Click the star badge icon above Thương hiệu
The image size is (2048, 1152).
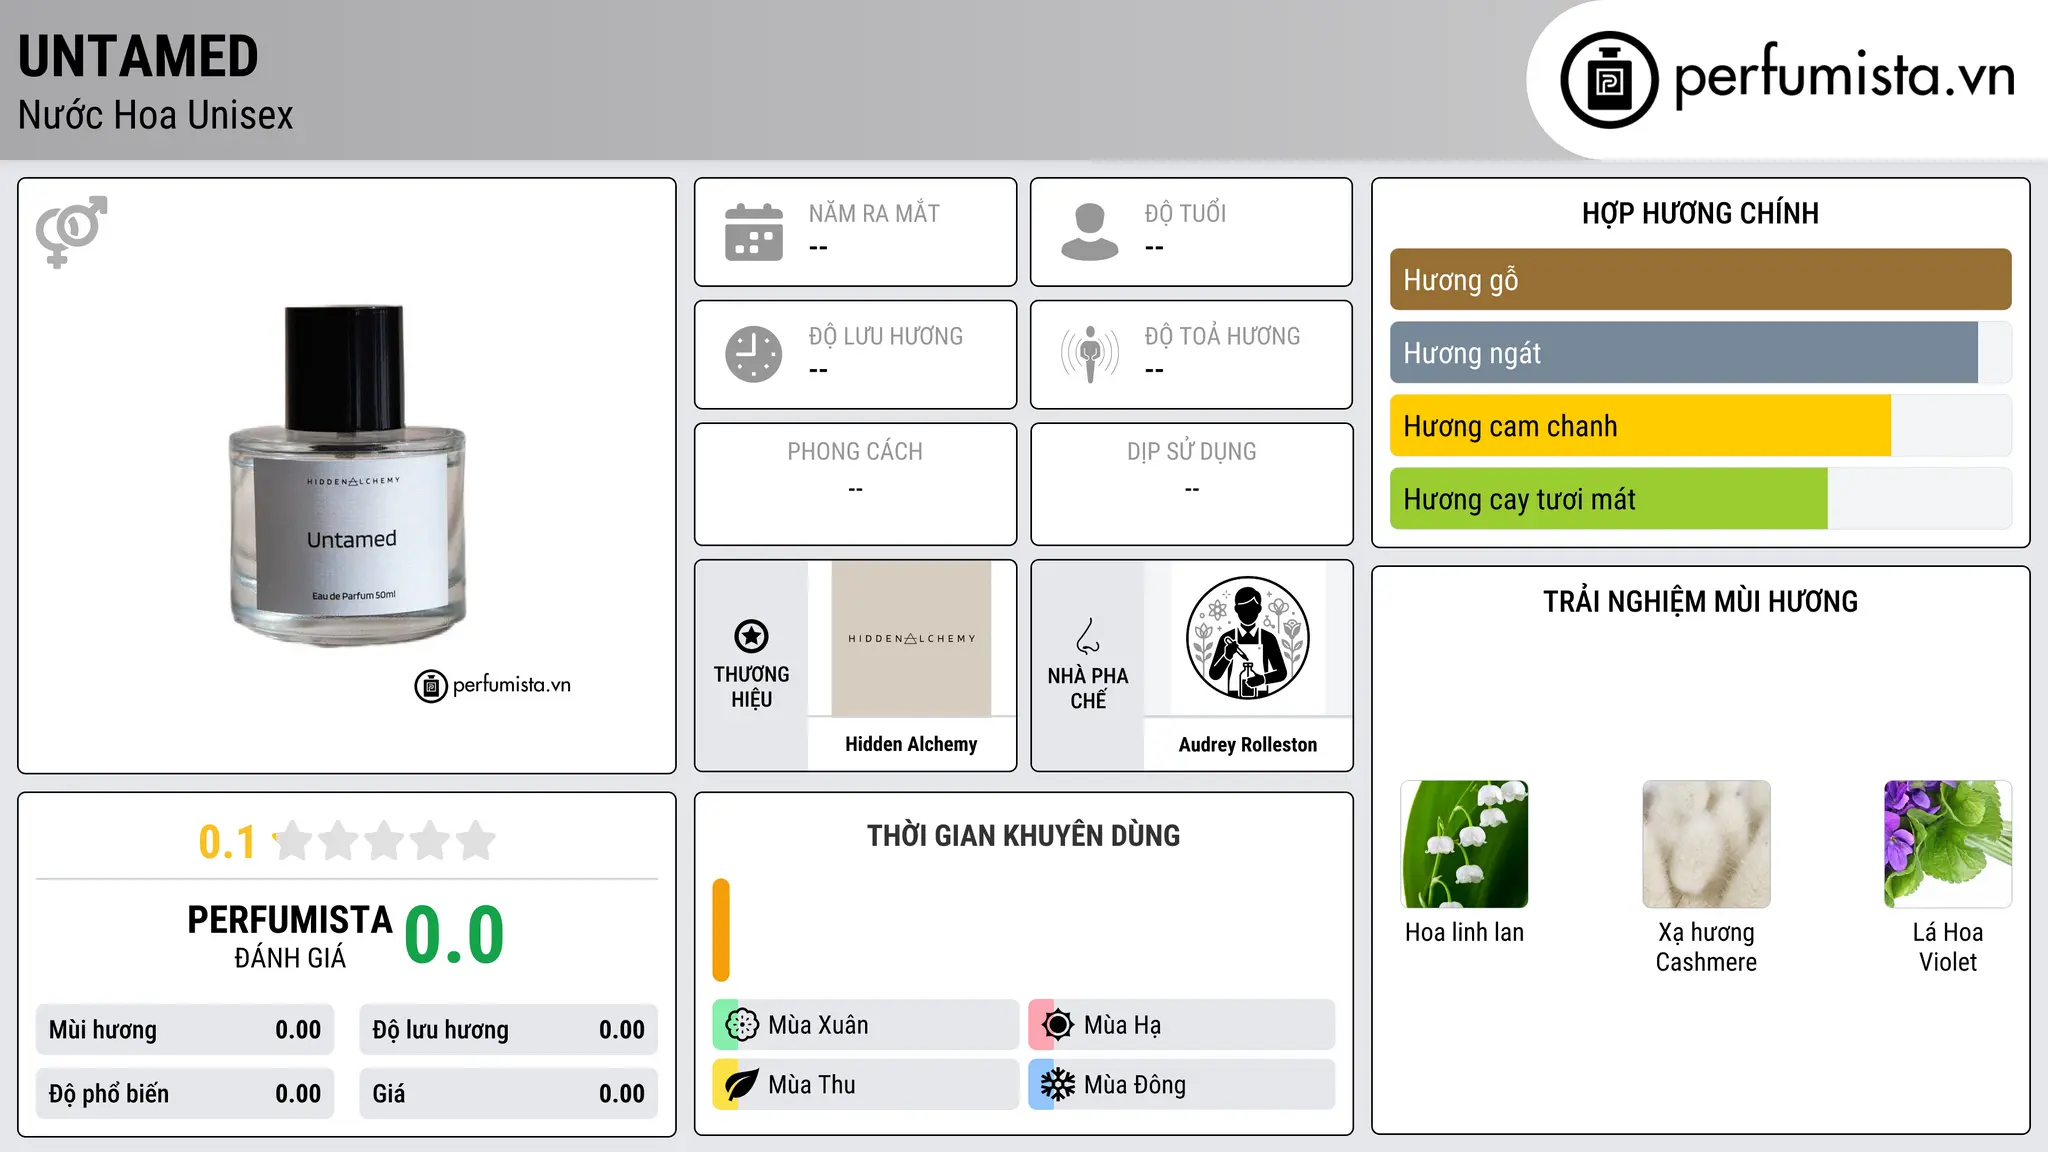751,636
